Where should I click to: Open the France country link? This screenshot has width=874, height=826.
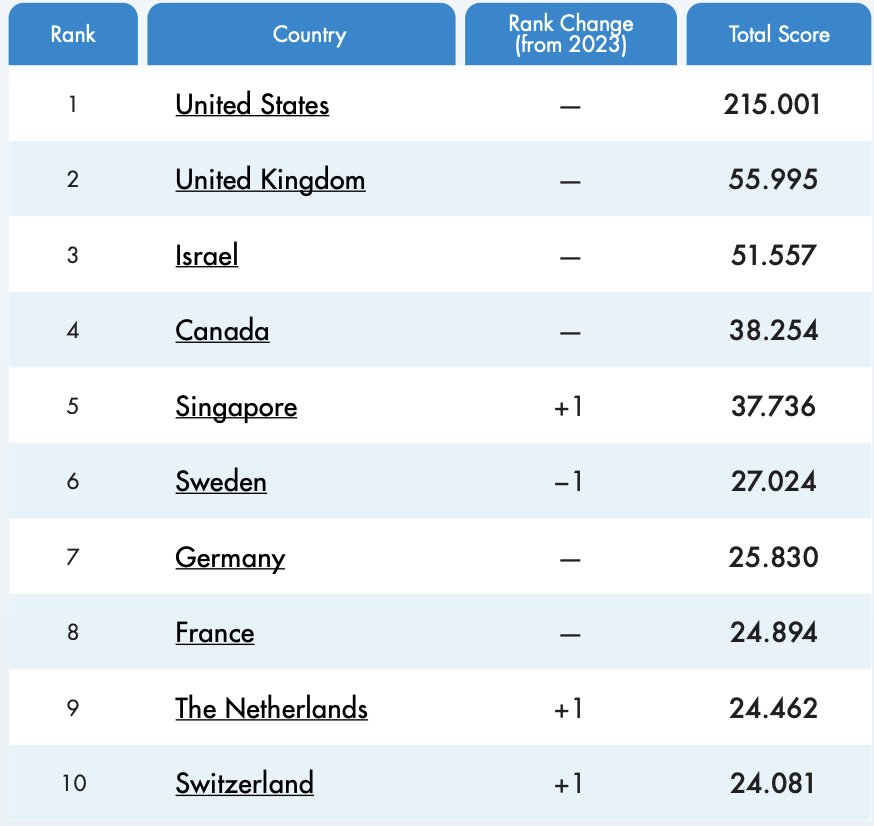tap(215, 633)
